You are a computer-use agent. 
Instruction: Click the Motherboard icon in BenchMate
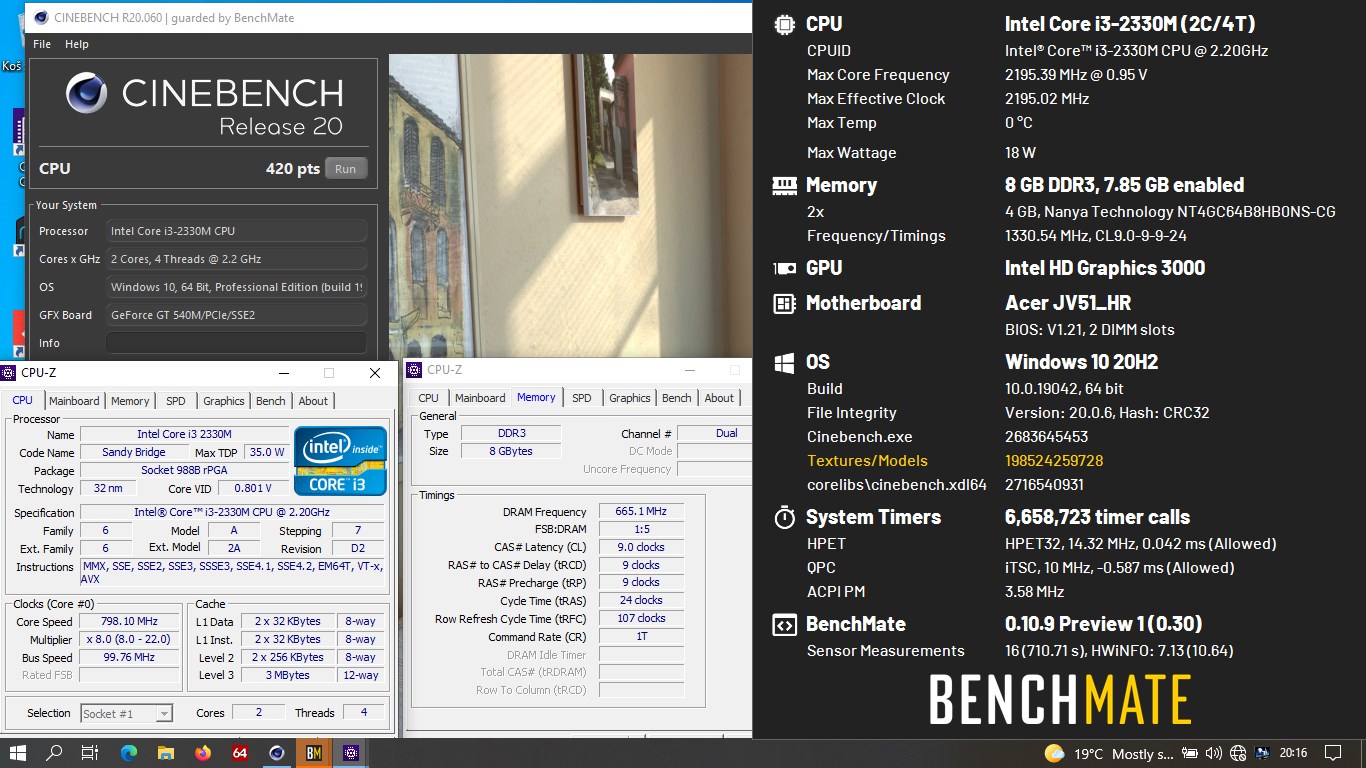785,303
